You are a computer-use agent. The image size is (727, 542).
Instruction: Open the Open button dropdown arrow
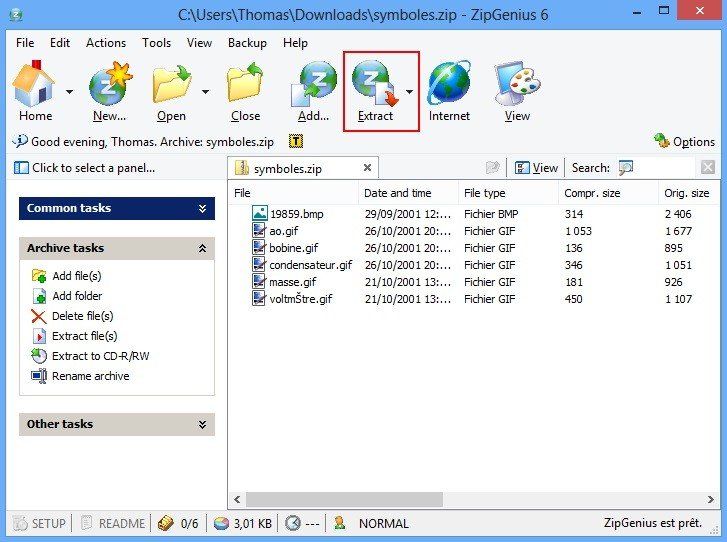coord(205,92)
